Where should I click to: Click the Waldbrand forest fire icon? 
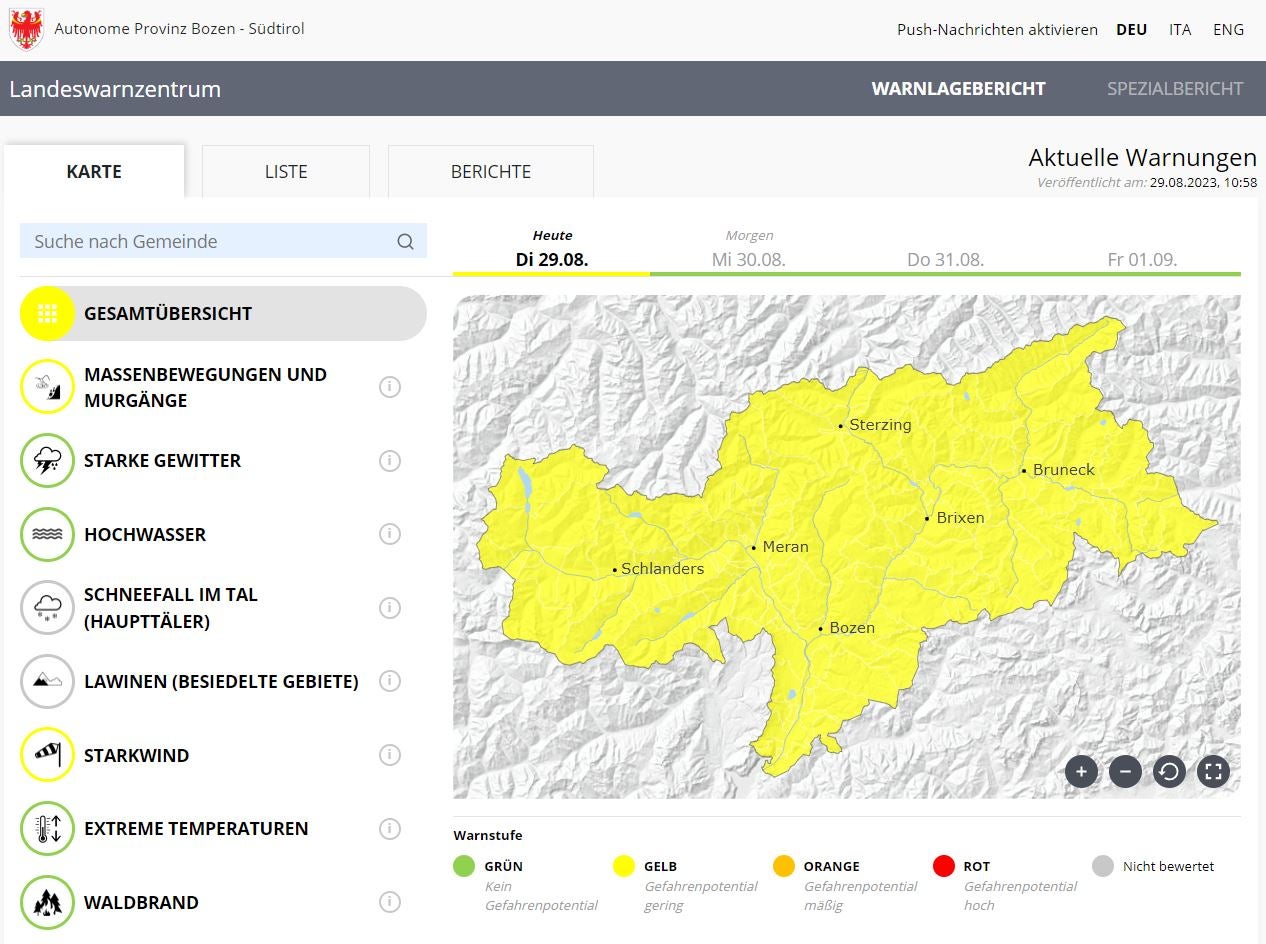point(47,902)
